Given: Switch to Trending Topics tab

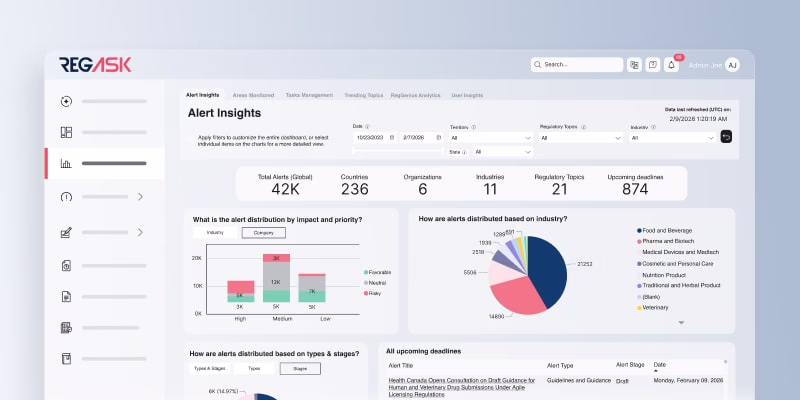Looking at the screenshot, I should click(363, 95).
